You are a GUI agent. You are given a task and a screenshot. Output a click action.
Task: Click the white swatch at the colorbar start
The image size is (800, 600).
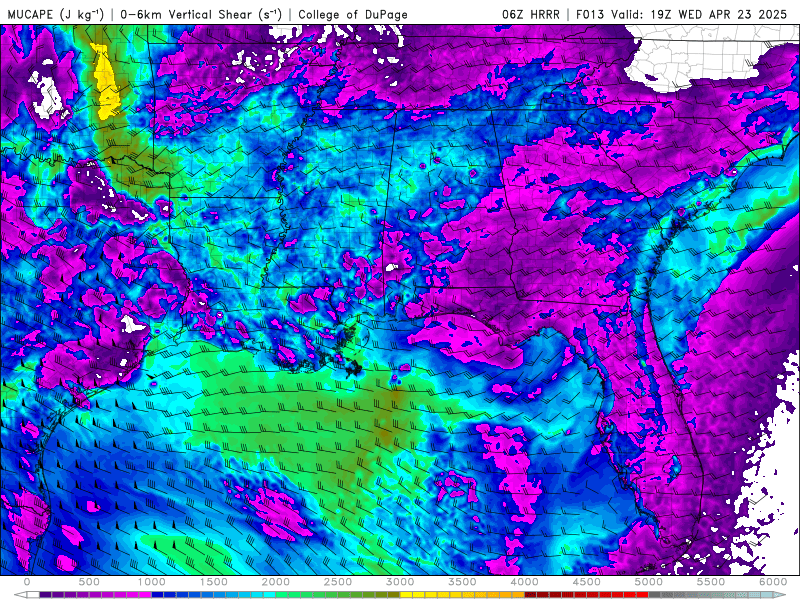[x=33, y=595]
